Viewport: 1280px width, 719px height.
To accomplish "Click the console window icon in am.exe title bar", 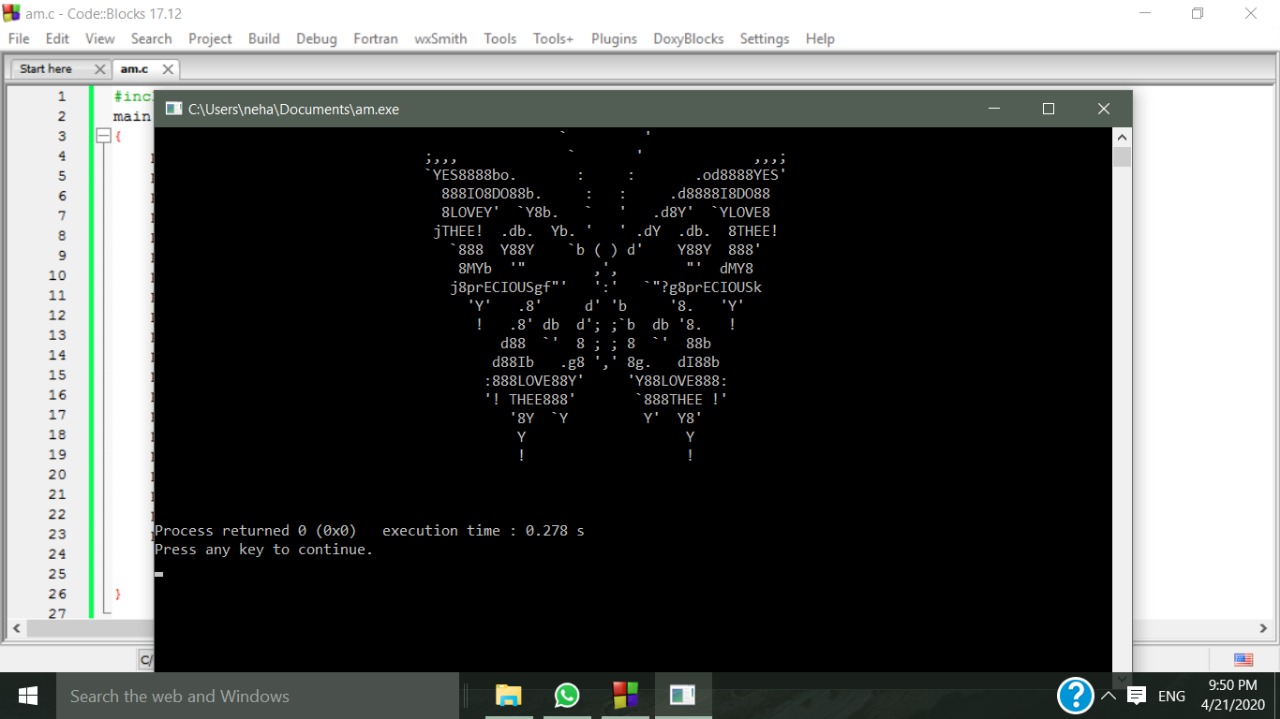I will (173, 109).
